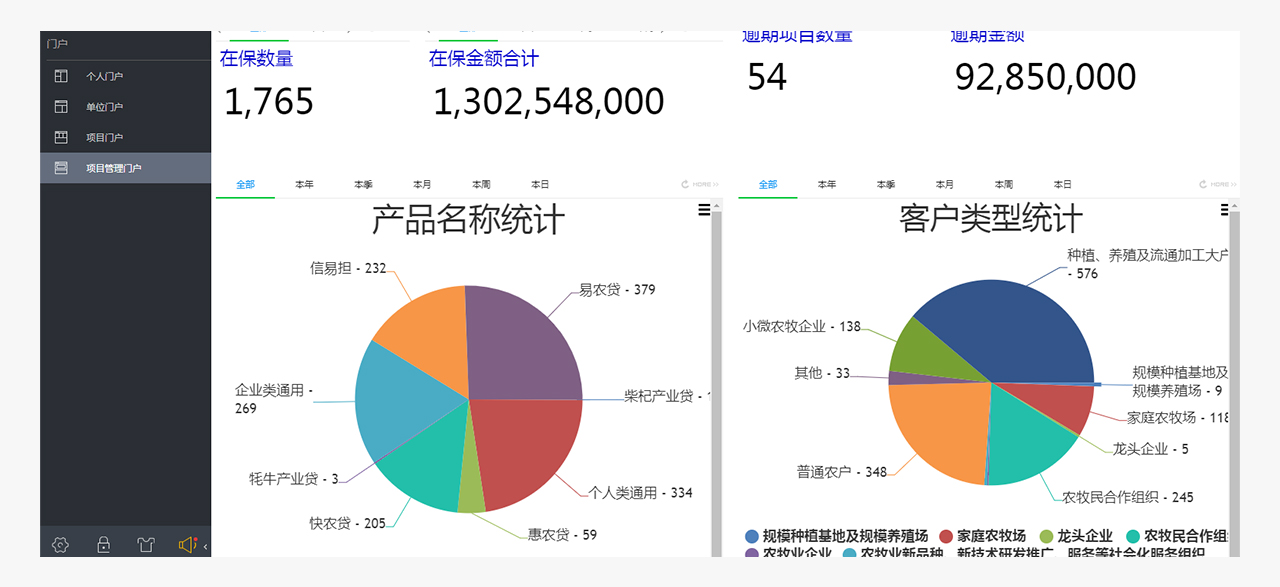Select 本周 tab above 产品名称统计 chart

coord(481,185)
